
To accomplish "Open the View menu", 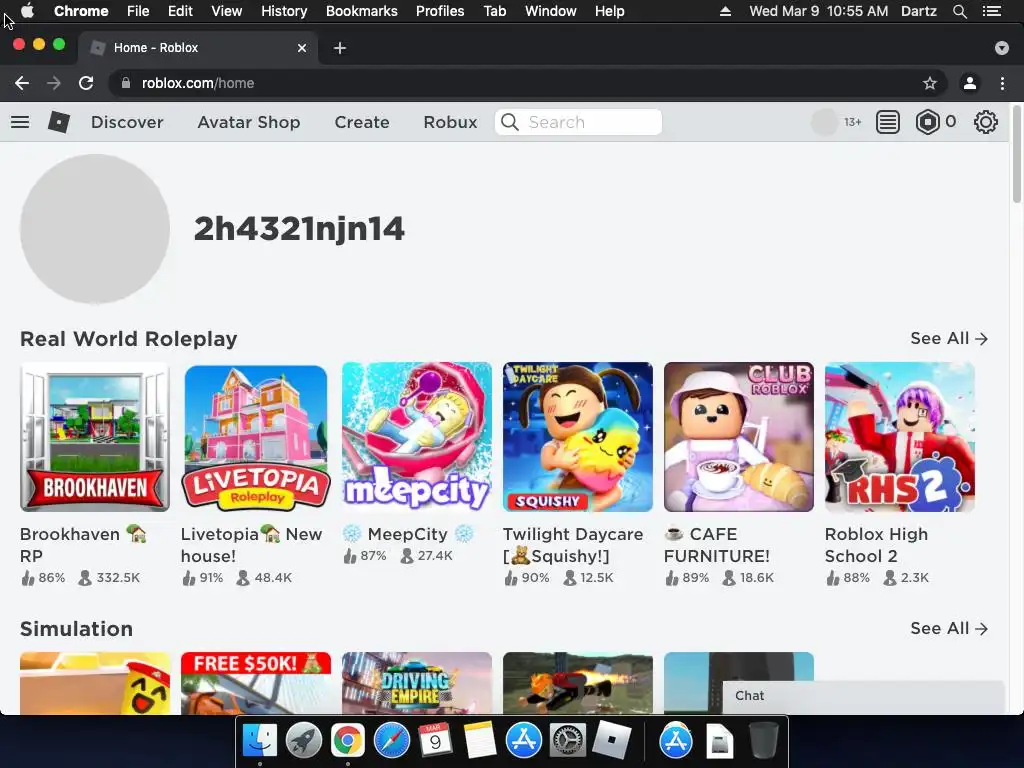I will [227, 11].
